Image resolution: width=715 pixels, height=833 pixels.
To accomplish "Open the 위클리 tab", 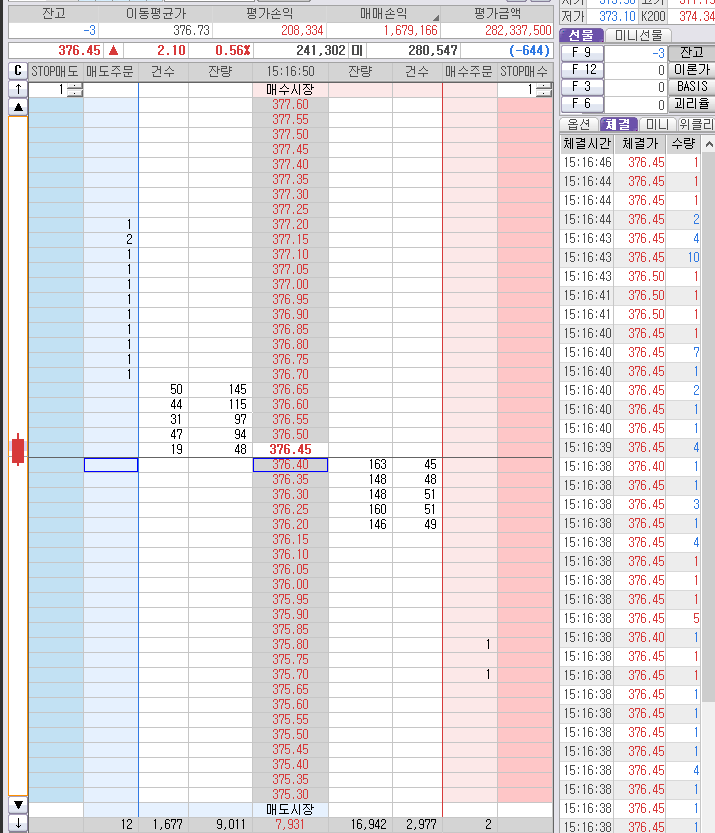I will (x=696, y=124).
